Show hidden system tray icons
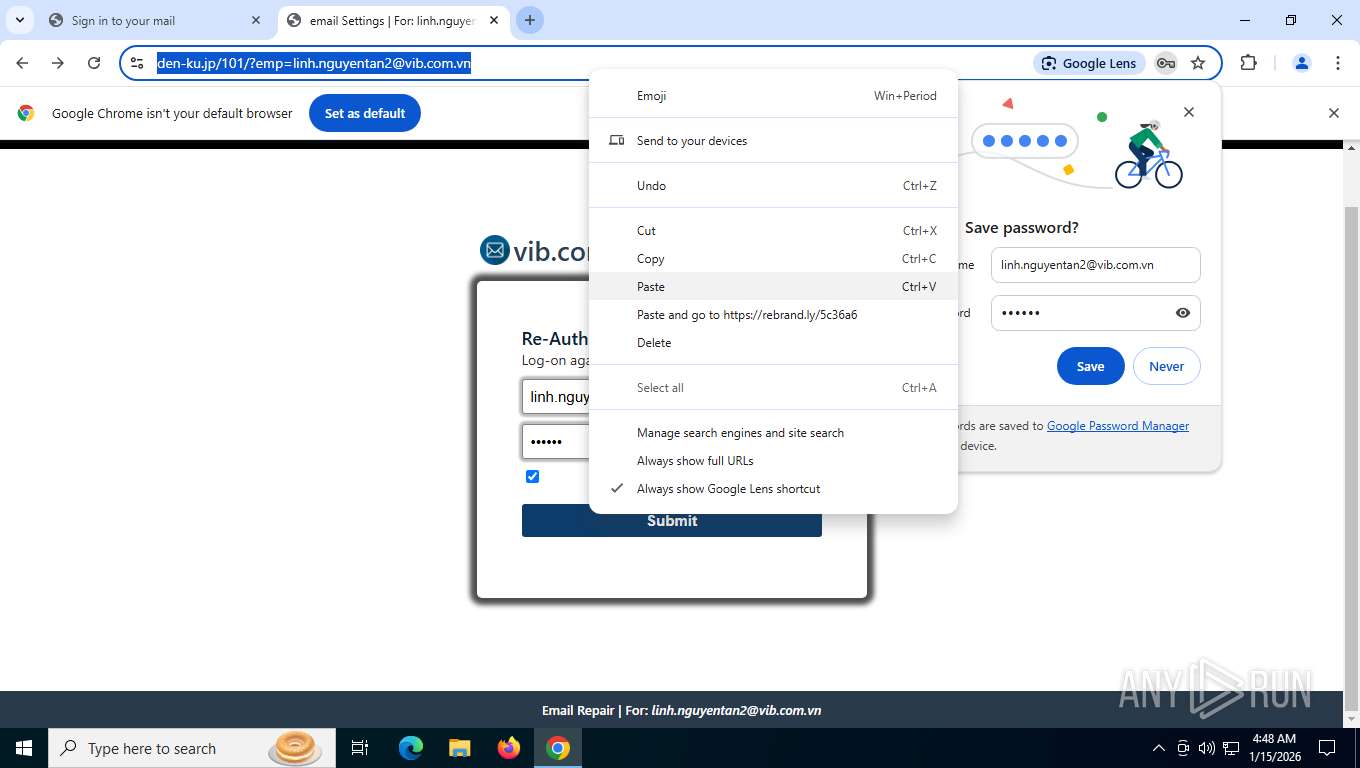 [1159, 748]
